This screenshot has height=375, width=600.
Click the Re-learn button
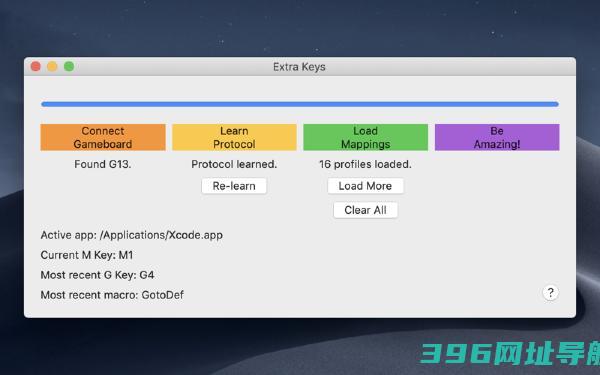click(234, 186)
